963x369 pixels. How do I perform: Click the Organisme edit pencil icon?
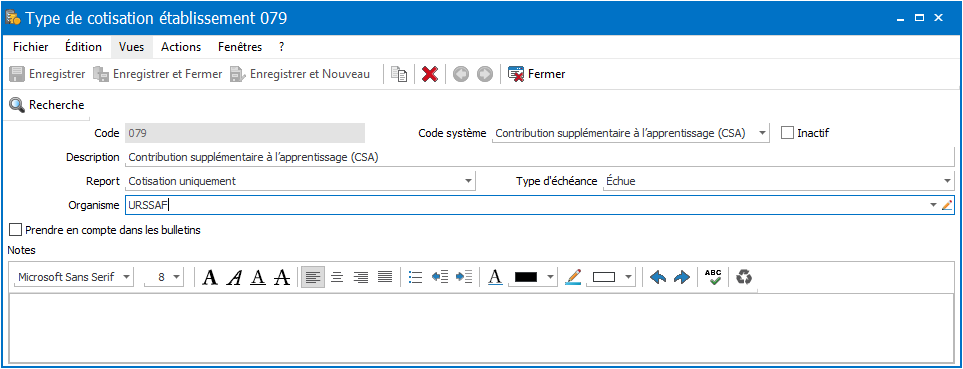tap(946, 206)
